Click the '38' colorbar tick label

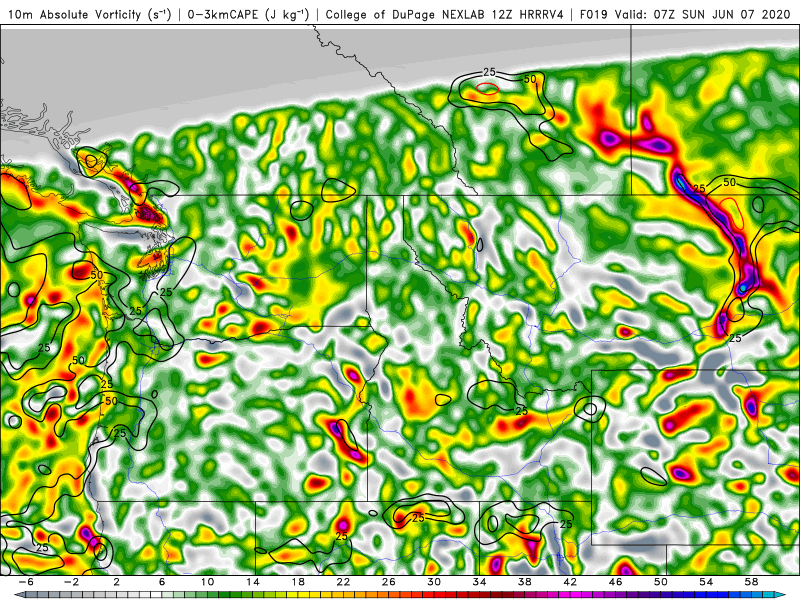[x=525, y=582]
